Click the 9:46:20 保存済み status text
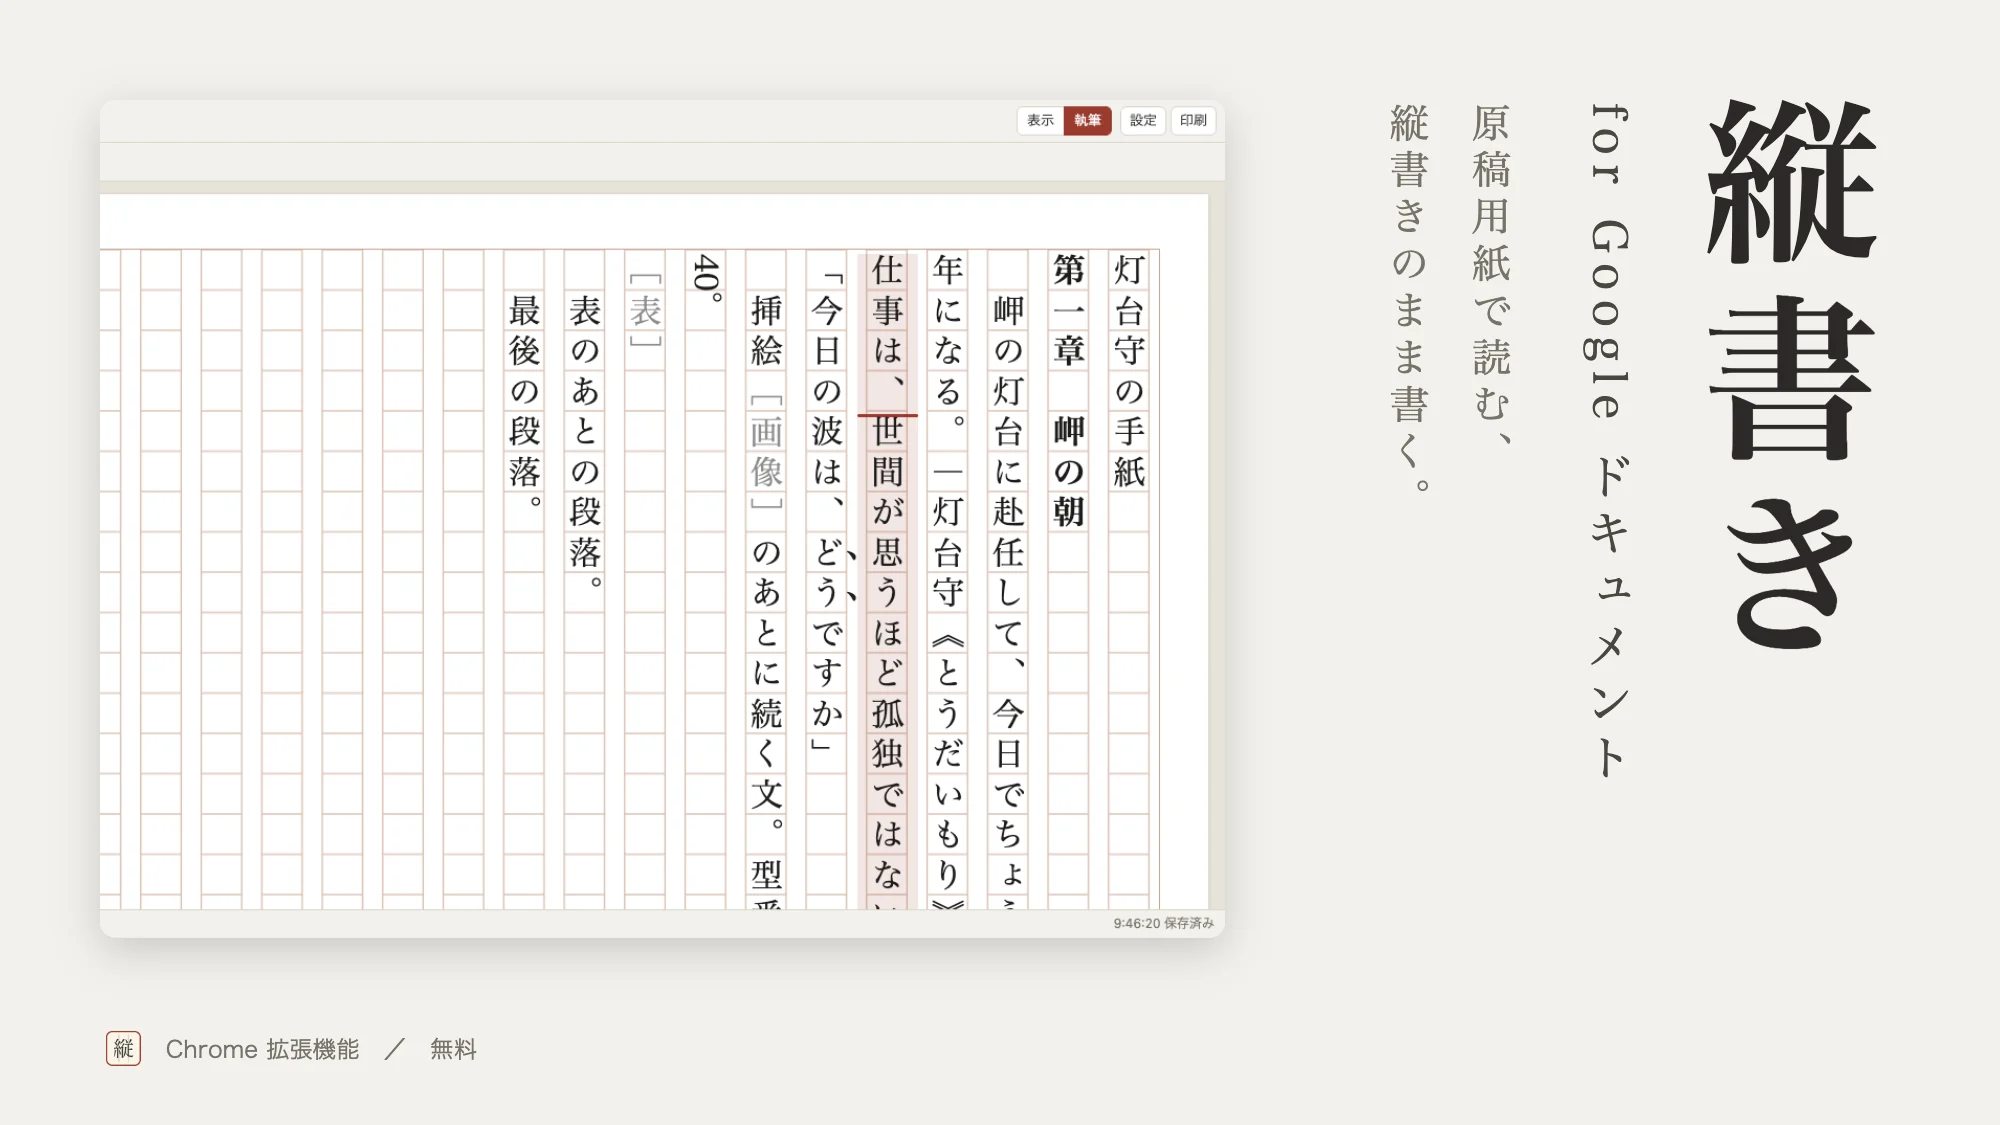The width and height of the screenshot is (2000, 1125). (1163, 923)
